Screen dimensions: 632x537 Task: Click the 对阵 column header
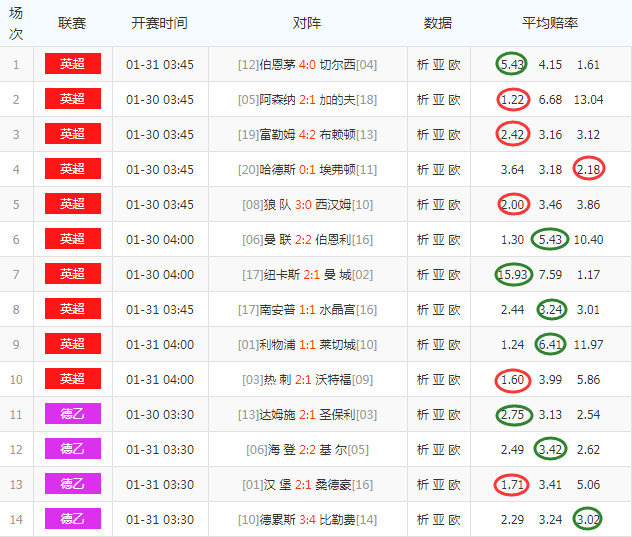[x=307, y=23]
